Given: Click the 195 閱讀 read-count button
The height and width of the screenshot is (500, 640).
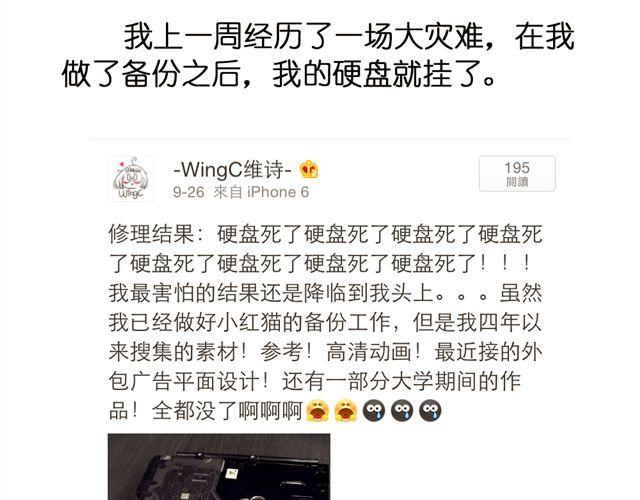Looking at the screenshot, I should tap(517, 173).
